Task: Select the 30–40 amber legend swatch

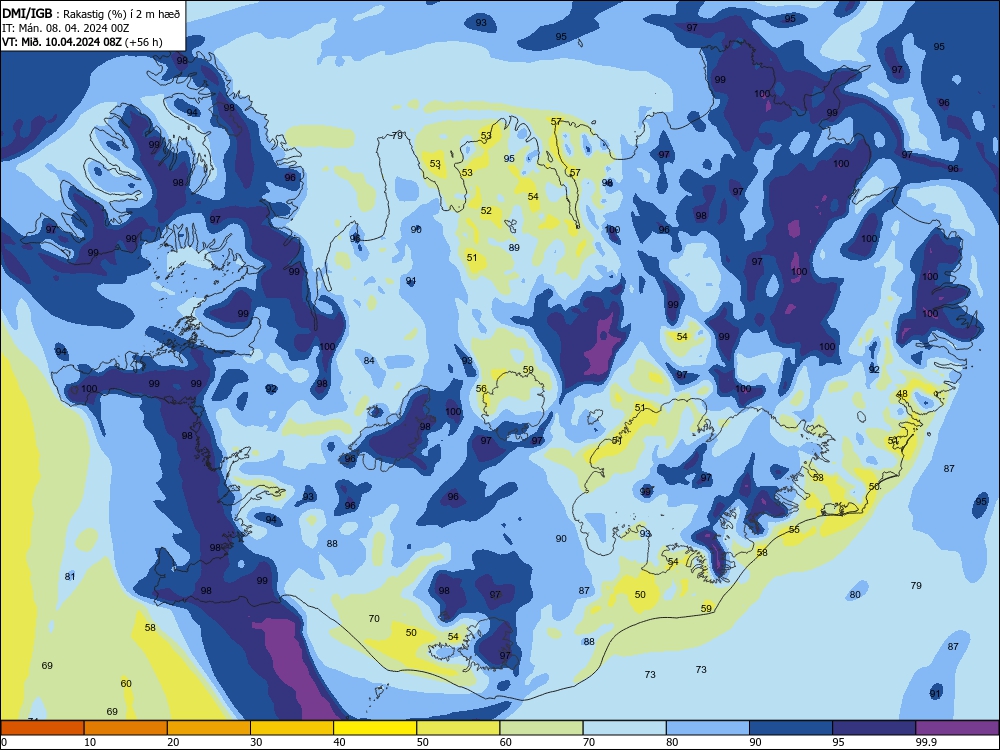Action: (x=292, y=728)
